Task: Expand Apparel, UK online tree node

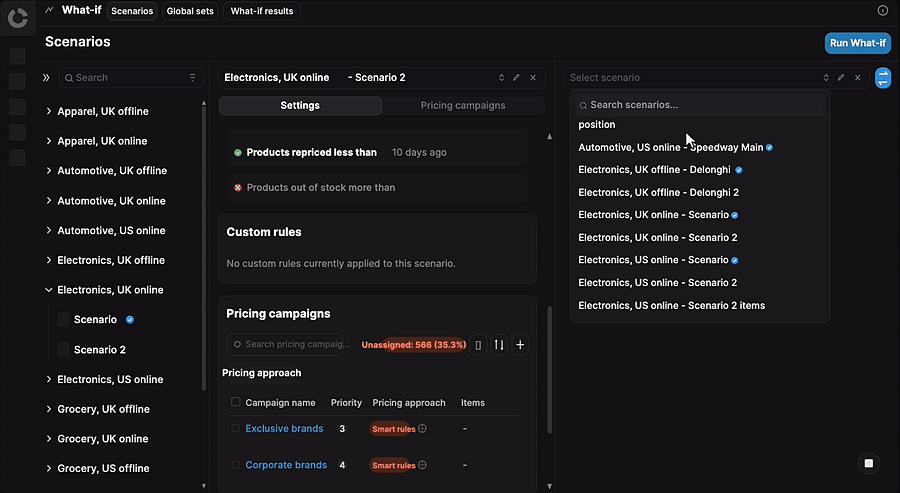Action: [x=49, y=141]
